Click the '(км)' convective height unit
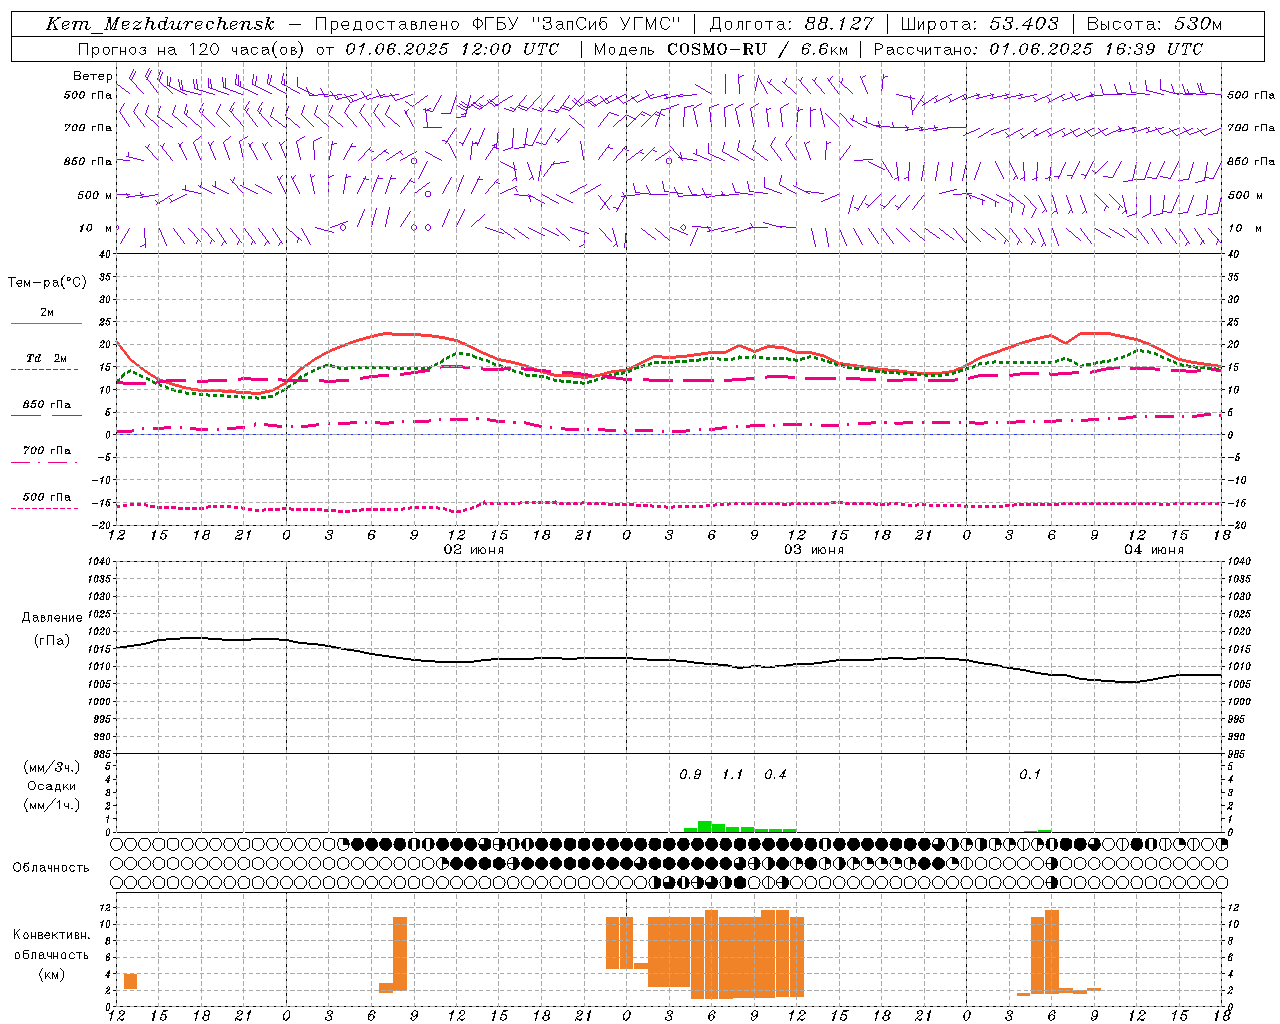The width and height of the screenshot is (1280, 1024). click(x=51, y=973)
